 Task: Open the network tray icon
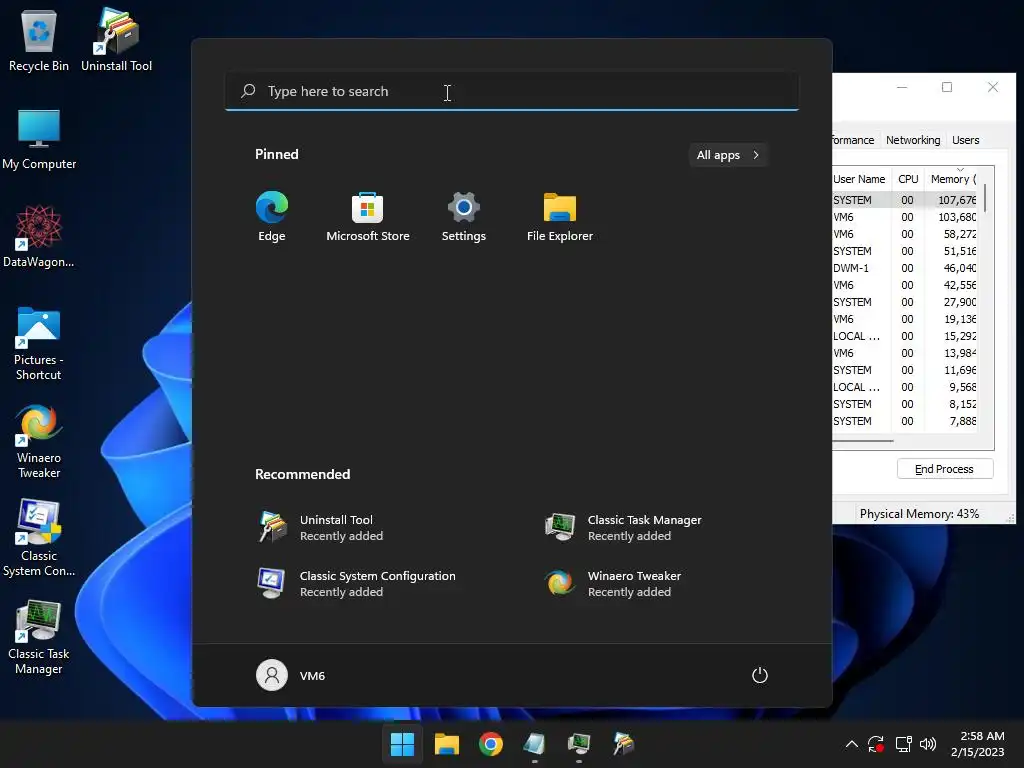pyautogui.click(x=903, y=744)
